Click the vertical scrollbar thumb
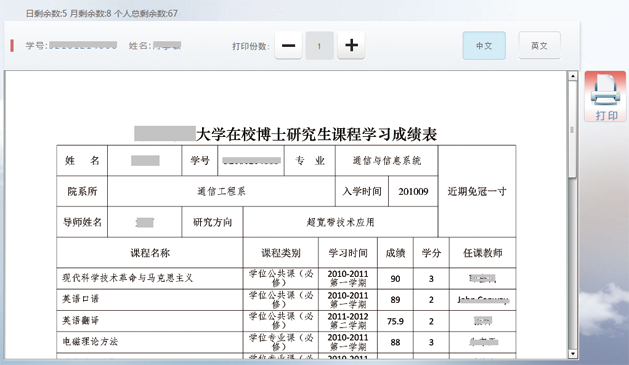 tap(572, 129)
